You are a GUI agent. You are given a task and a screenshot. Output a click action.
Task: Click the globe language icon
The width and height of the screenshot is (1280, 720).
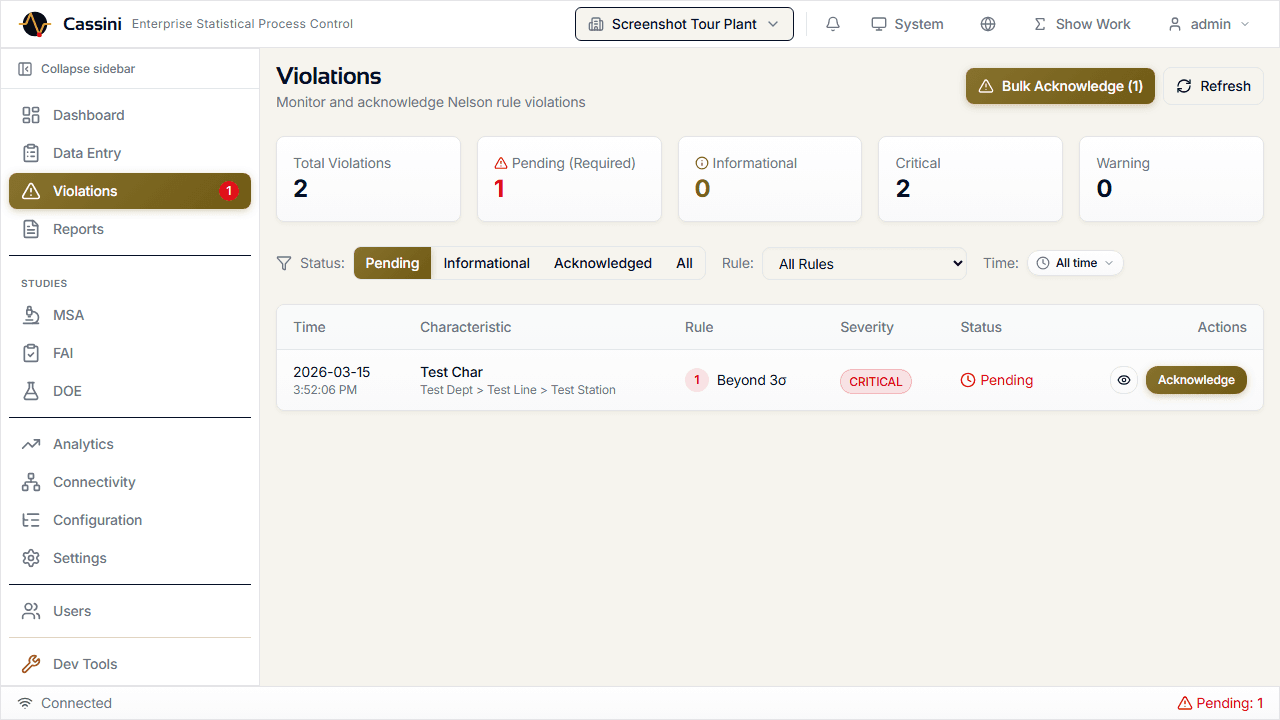(988, 24)
